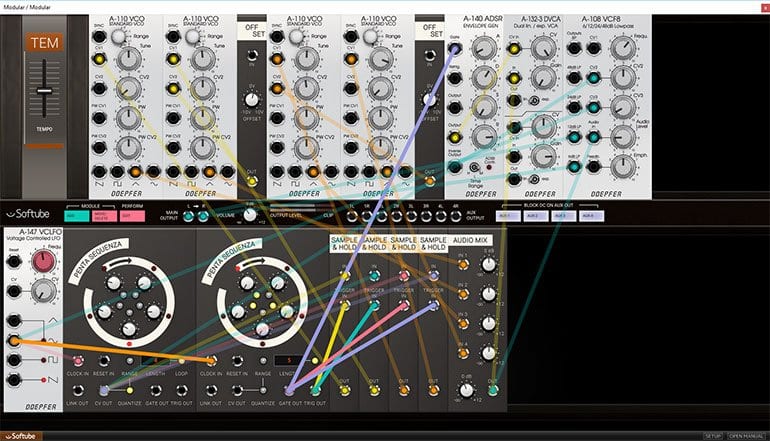Click the Main Output R jack
Image resolution: width=770 pixels, height=441 pixels.
tap(203, 216)
